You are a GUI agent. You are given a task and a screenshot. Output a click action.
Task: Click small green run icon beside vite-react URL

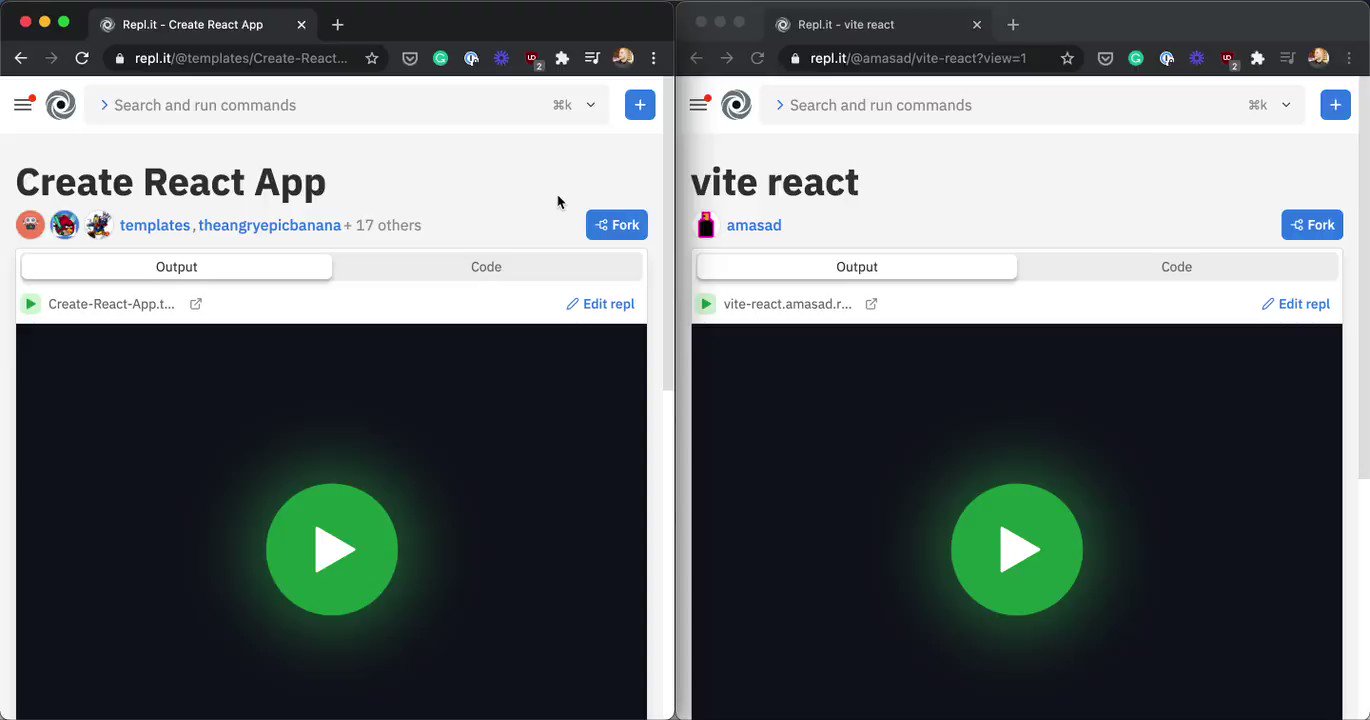coord(706,304)
